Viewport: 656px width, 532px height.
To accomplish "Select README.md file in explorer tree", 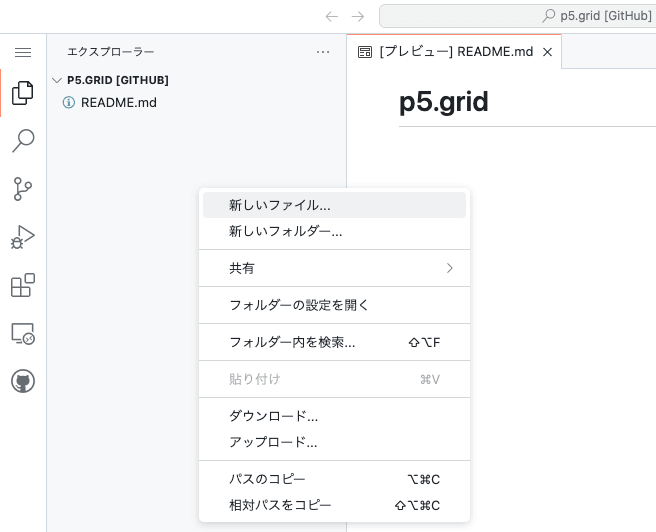I will tap(118, 102).
